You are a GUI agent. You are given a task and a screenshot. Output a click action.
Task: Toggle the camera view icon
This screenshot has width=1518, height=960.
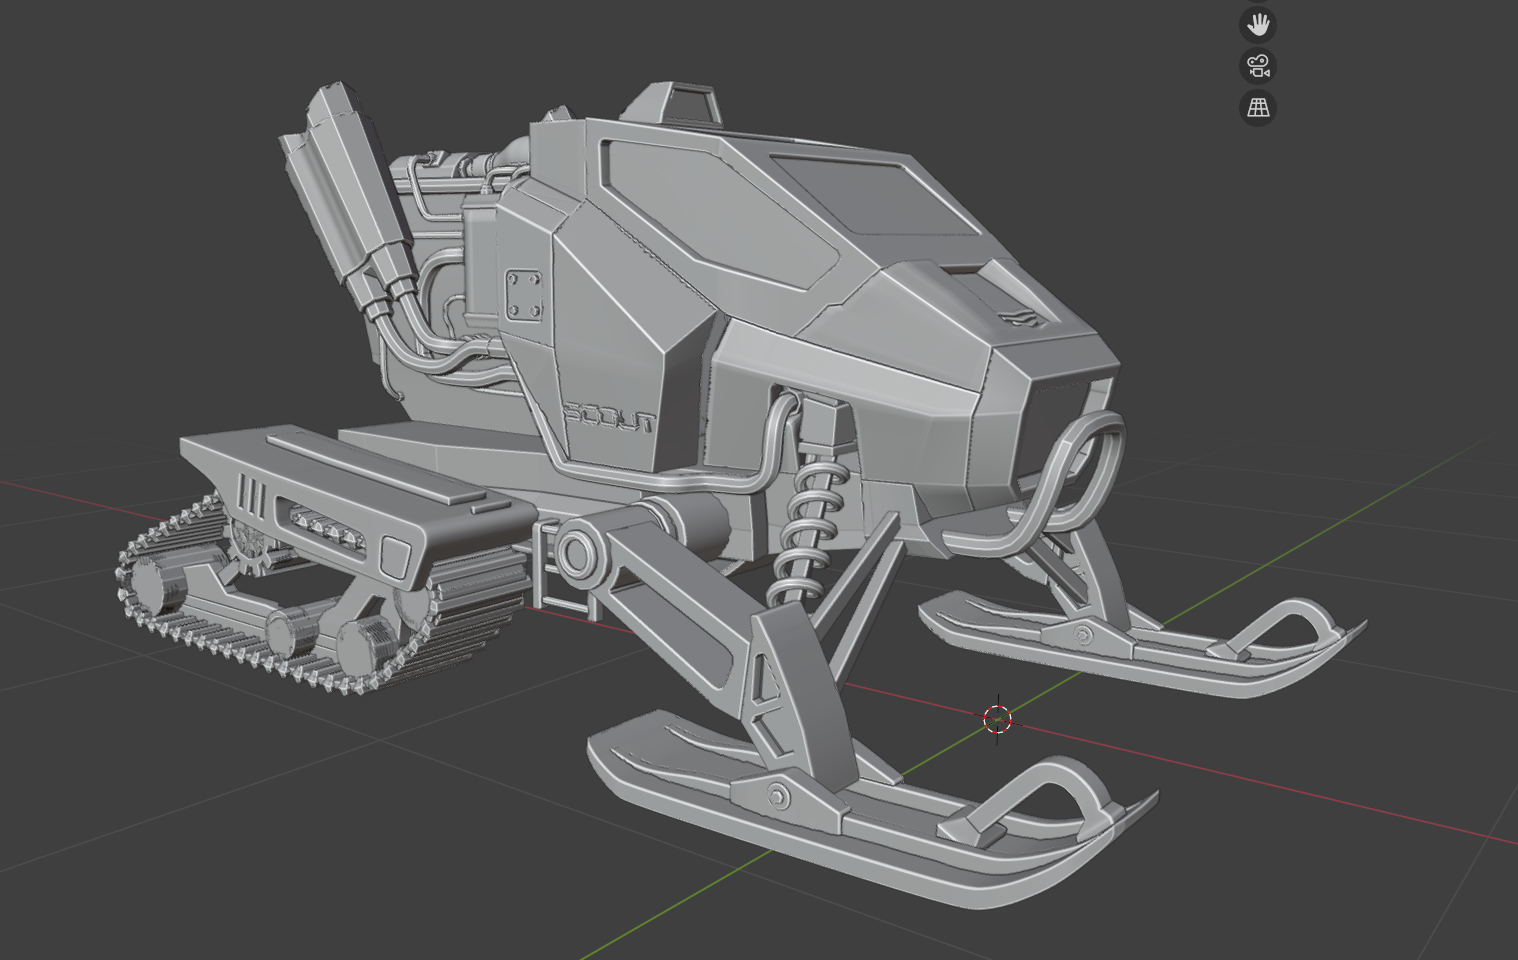pos(1258,66)
